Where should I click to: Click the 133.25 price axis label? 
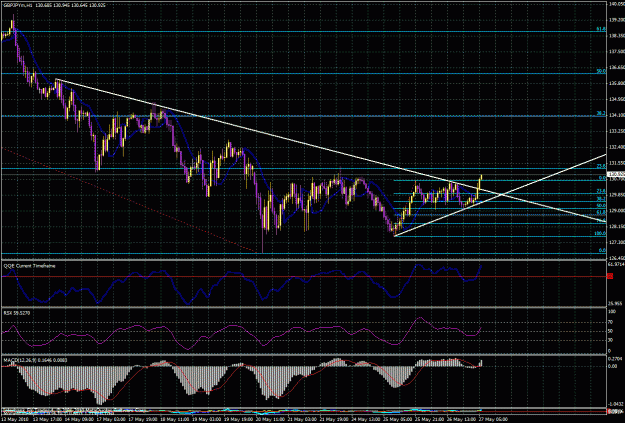tap(616, 131)
